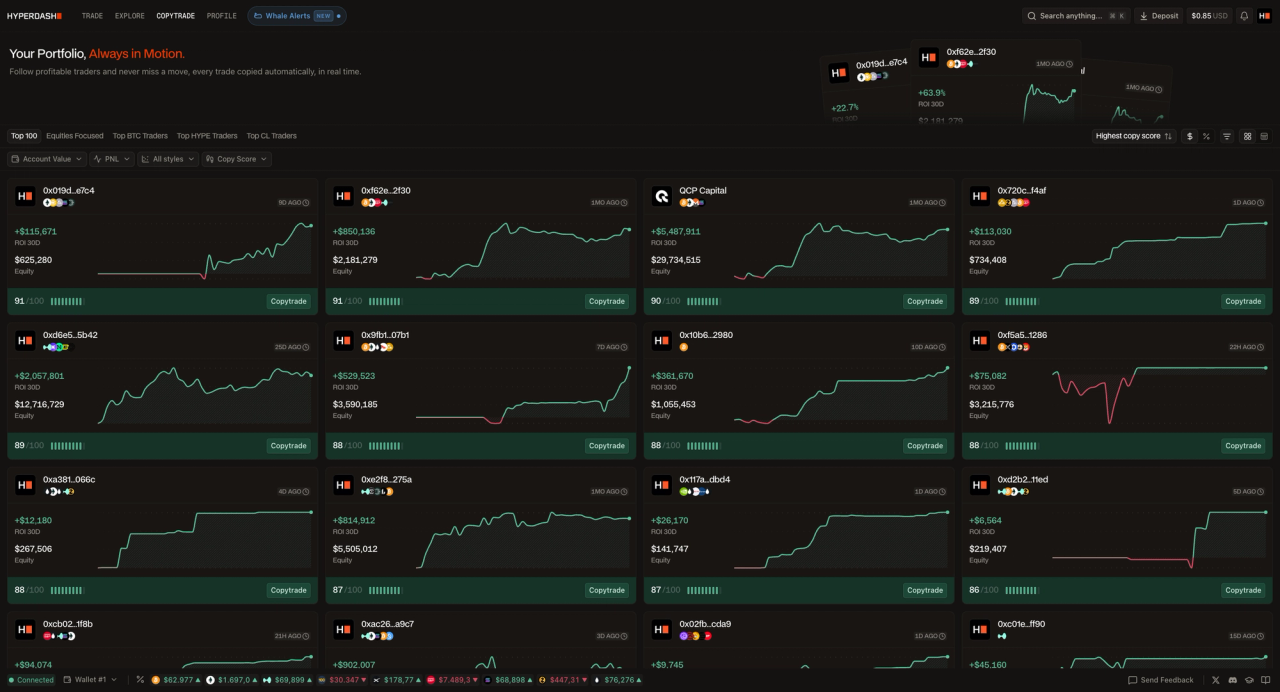
Task: Click avatar of trader 0xa381...066c
Action: pos(25,486)
